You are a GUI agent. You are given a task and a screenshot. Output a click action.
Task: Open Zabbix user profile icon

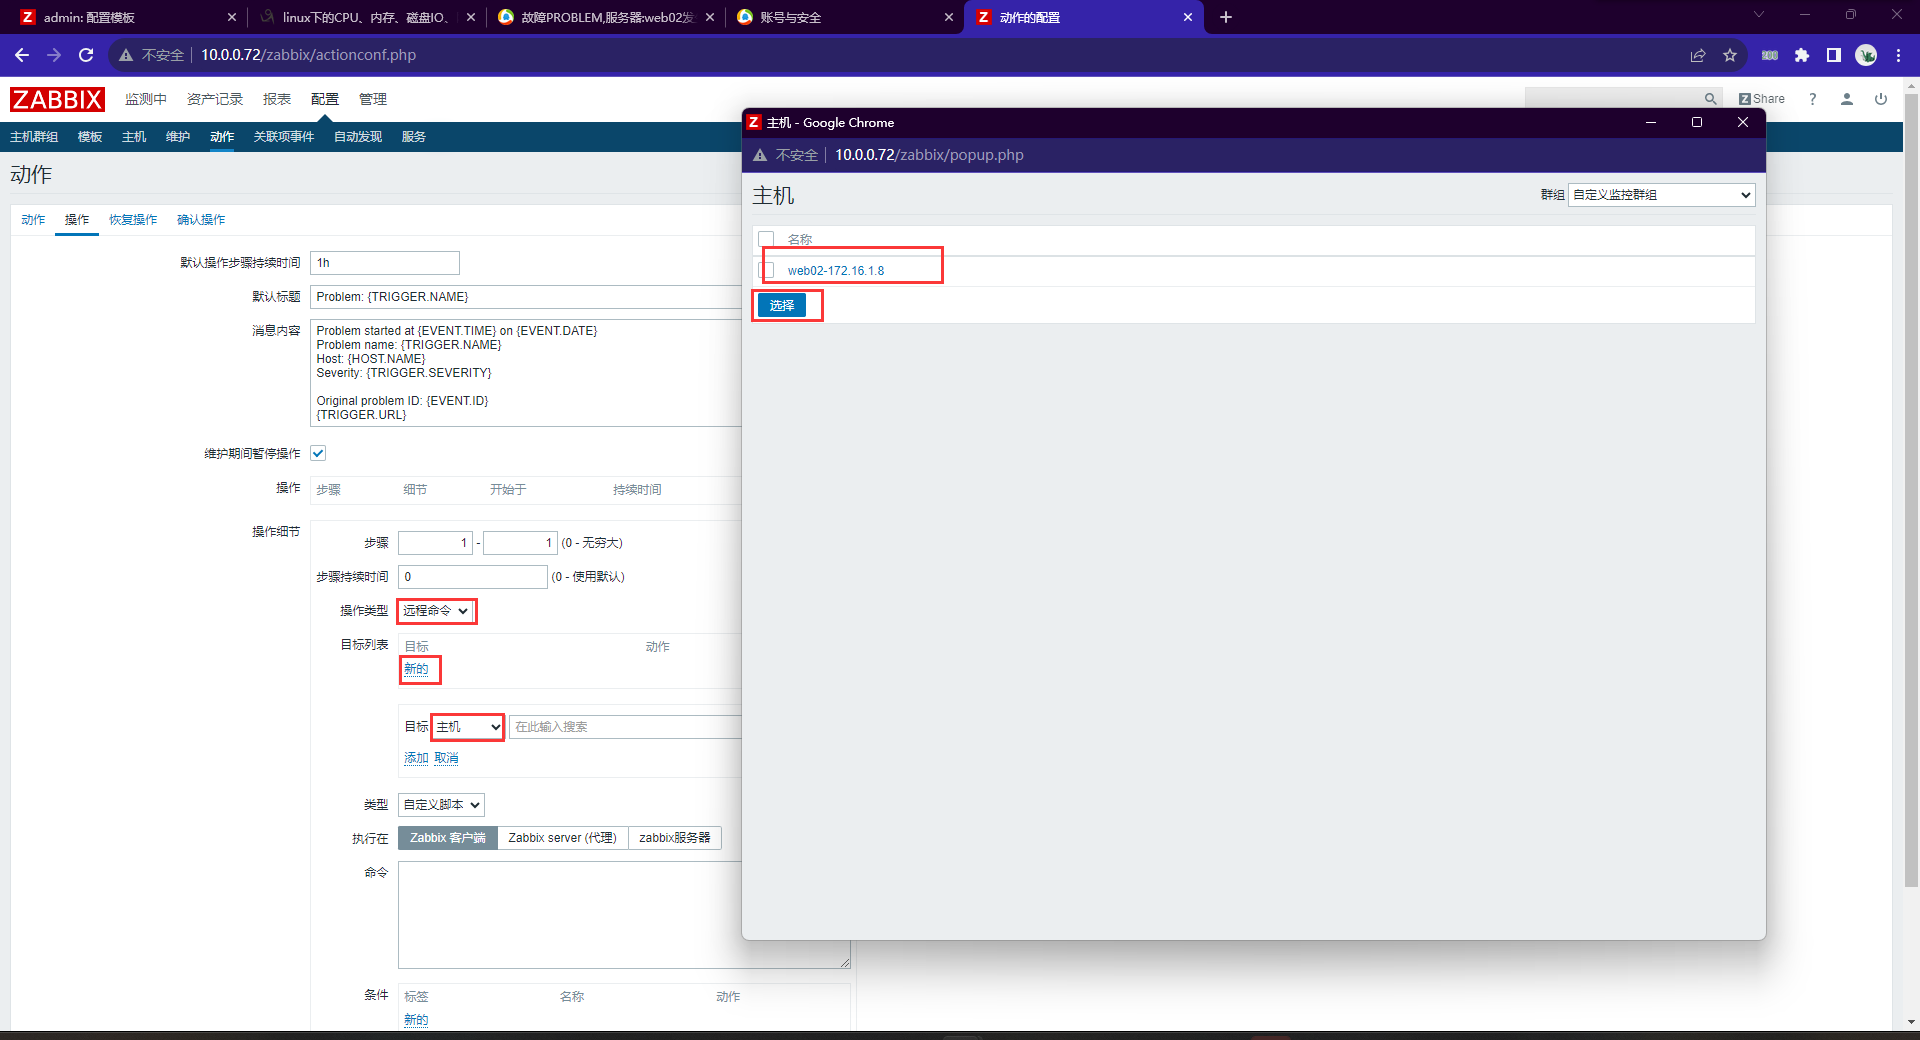[x=1847, y=99]
